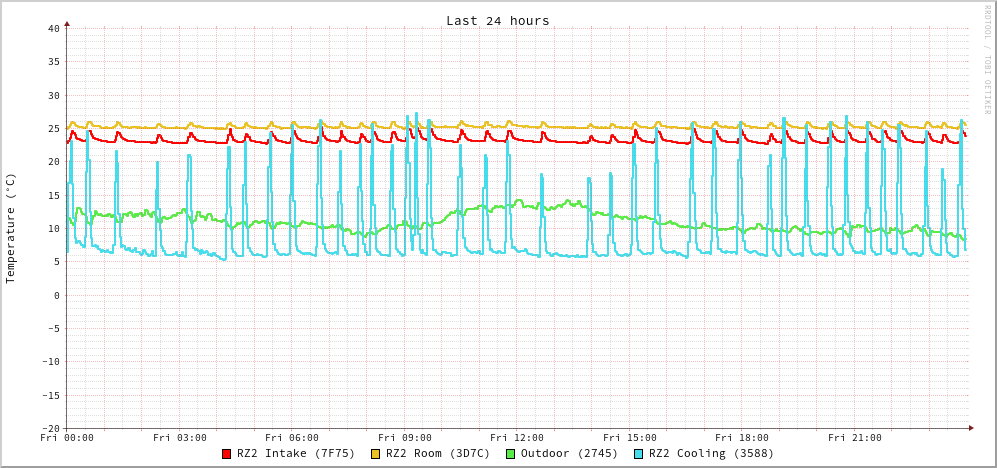This screenshot has width=997, height=468.
Task: Click the Temperature (°C) axis label
Action: click(11, 228)
